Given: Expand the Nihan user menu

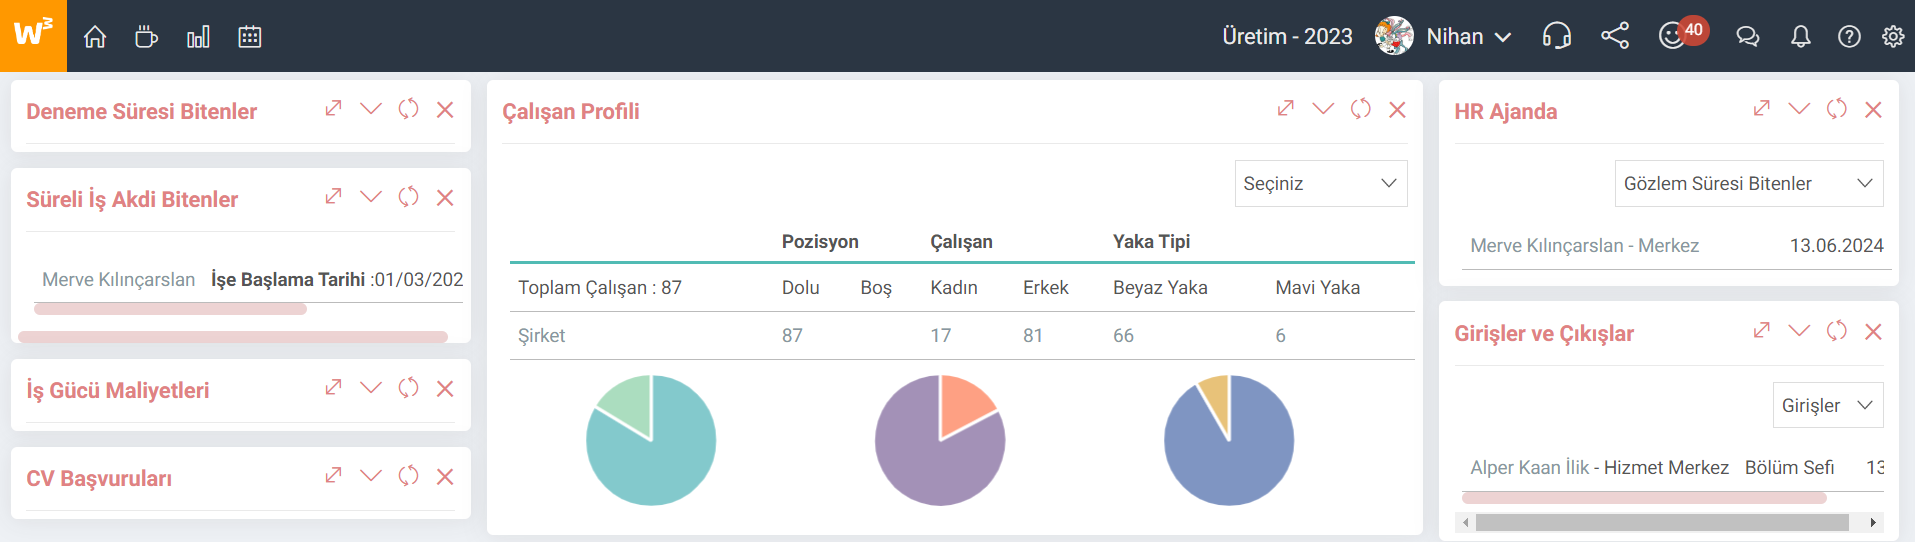Looking at the screenshot, I should tap(1444, 37).
